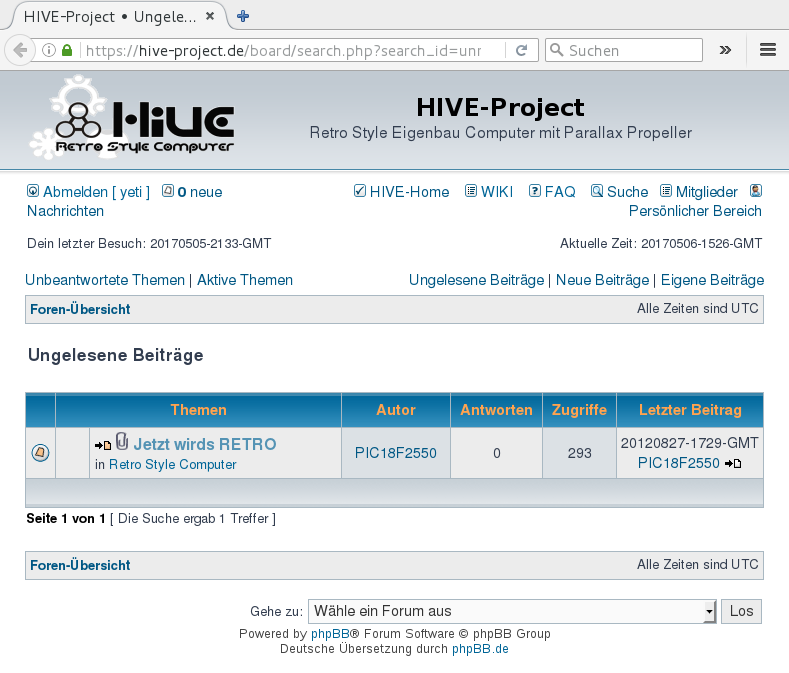Click the Abmelden [ yeti ] logout link
The image size is (789, 673).
pyautogui.click(x=95, y=192)
